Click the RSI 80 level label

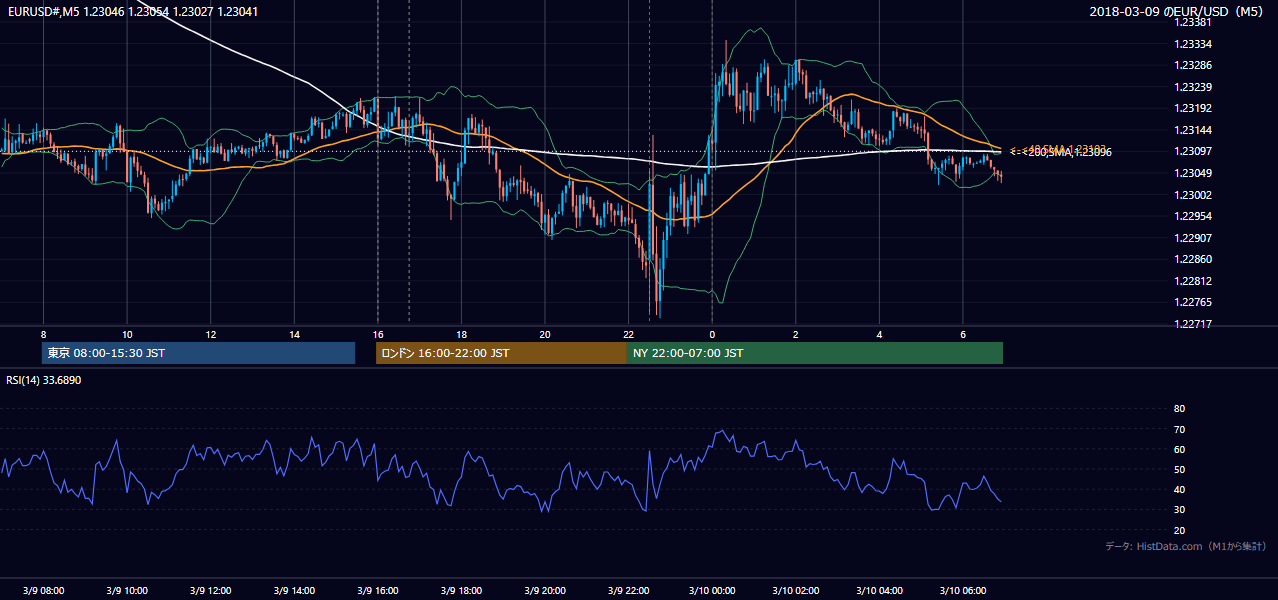(1179, 409)
